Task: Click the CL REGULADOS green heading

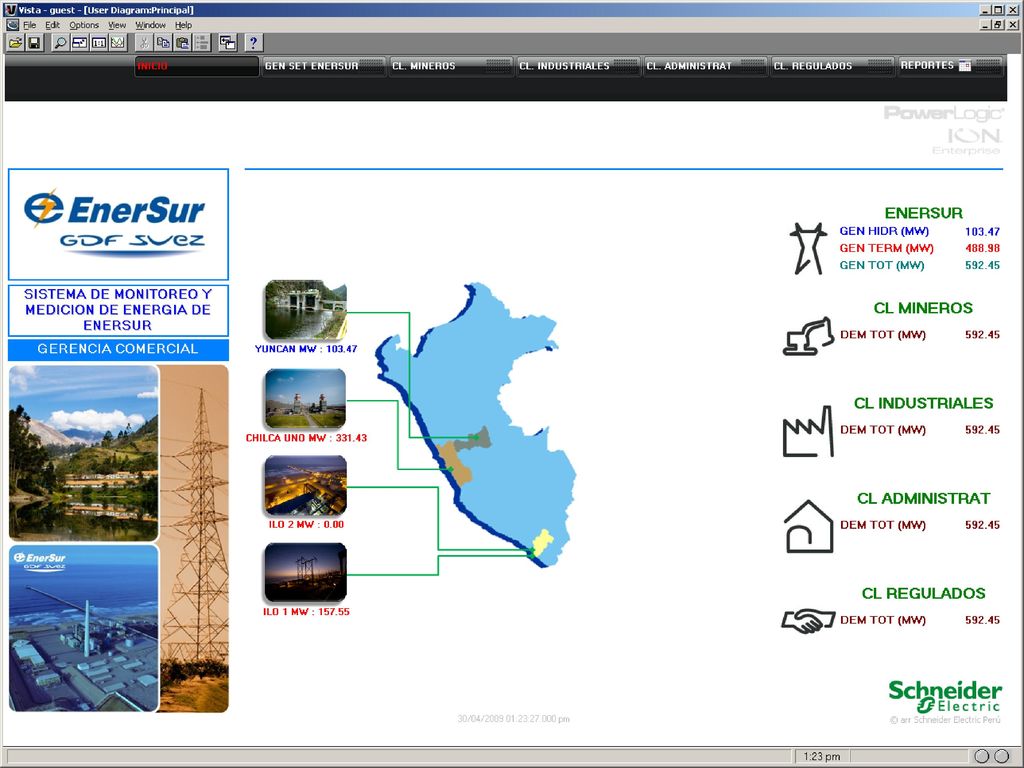Action: [923, 594]
